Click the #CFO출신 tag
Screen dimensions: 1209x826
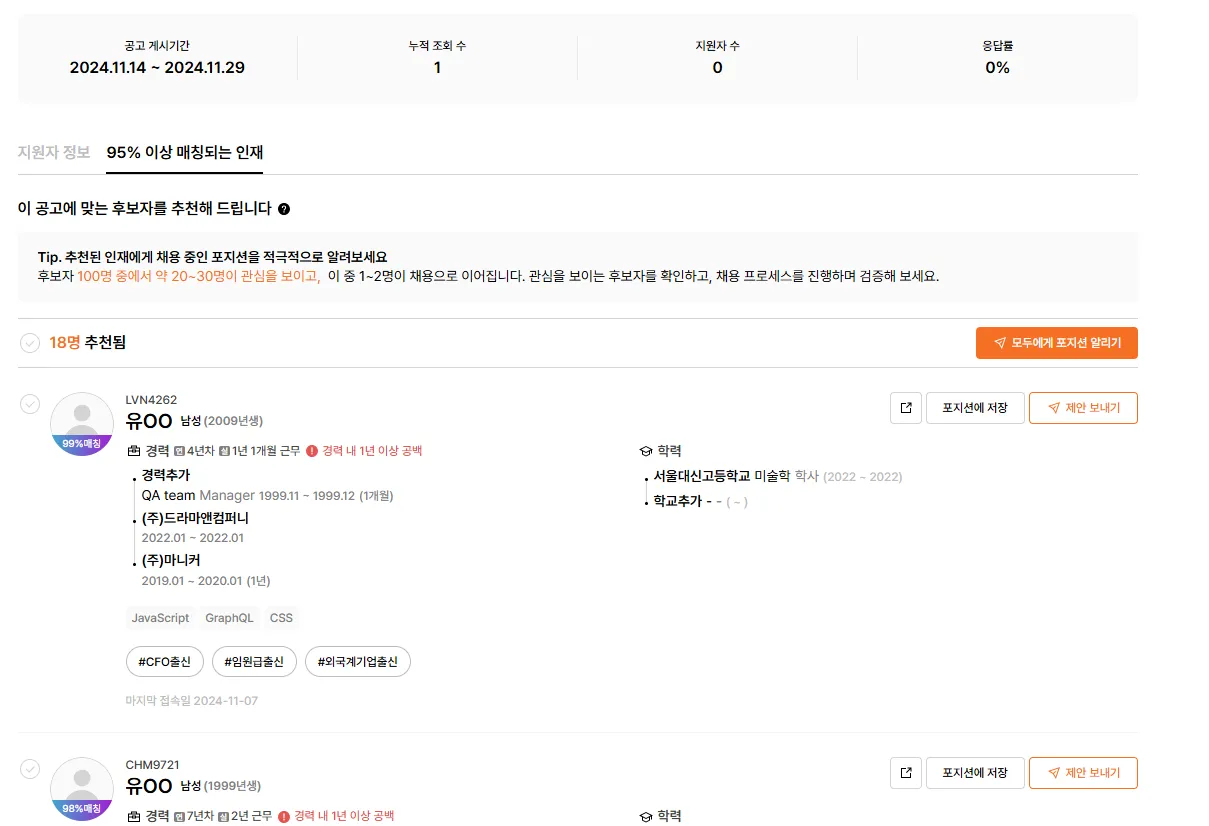coord(165,662)
